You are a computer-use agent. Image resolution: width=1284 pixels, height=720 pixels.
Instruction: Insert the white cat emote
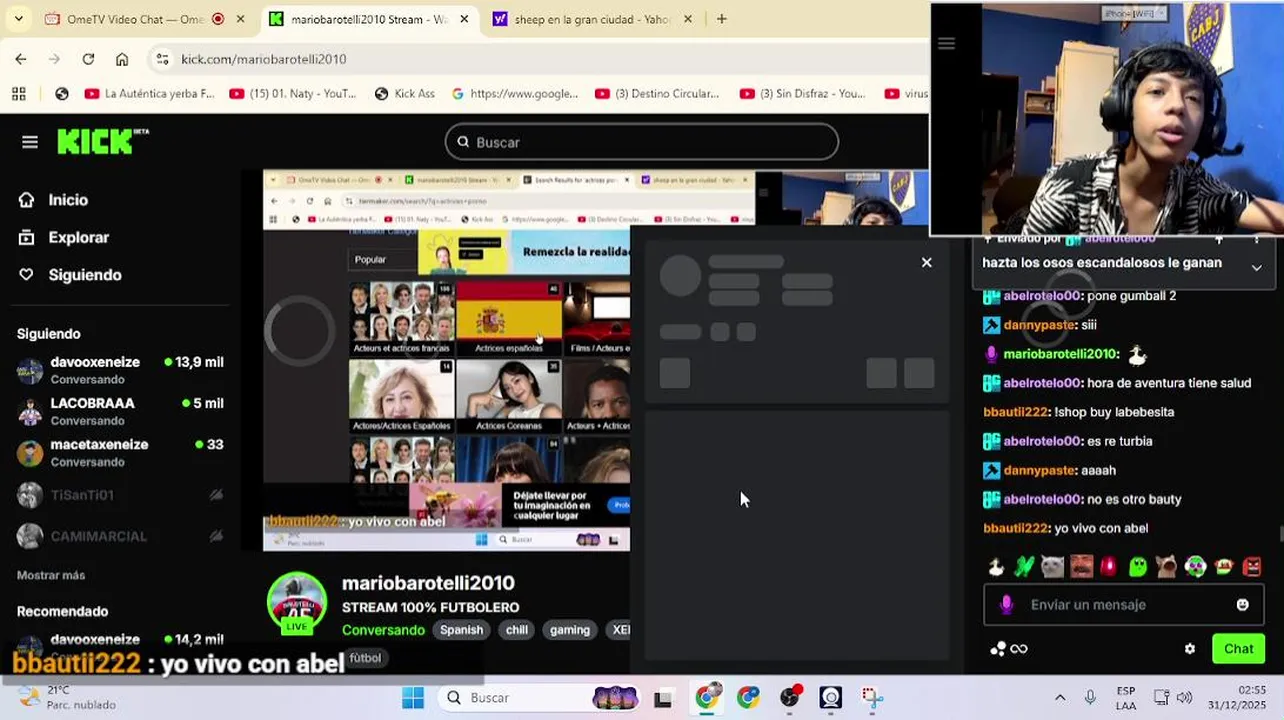click(1052, 567)
